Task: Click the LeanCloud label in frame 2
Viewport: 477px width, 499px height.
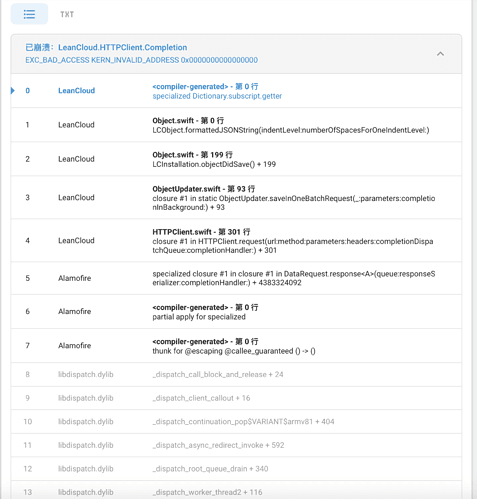Action: pos(76,159)
